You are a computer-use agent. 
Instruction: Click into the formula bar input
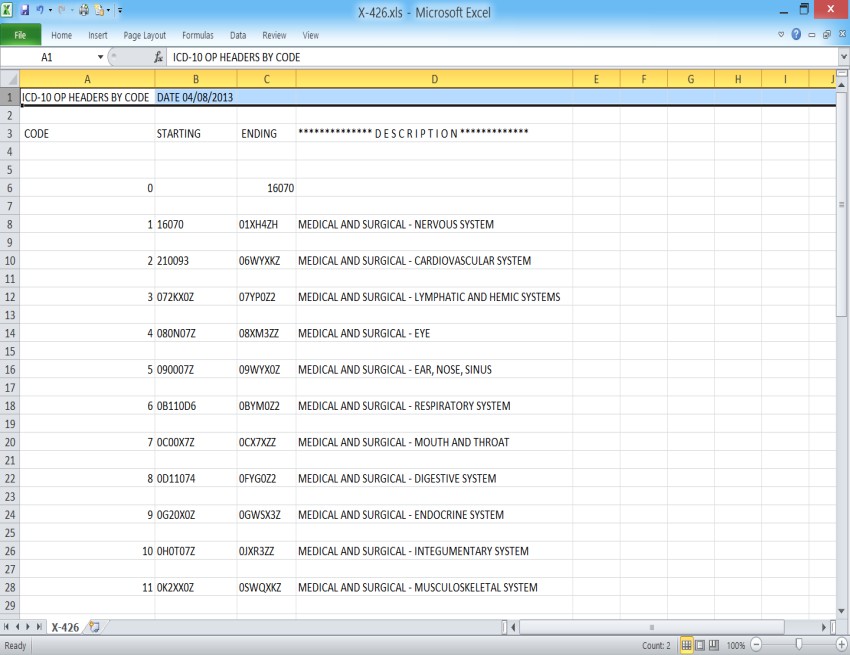(x=501, y=57)
